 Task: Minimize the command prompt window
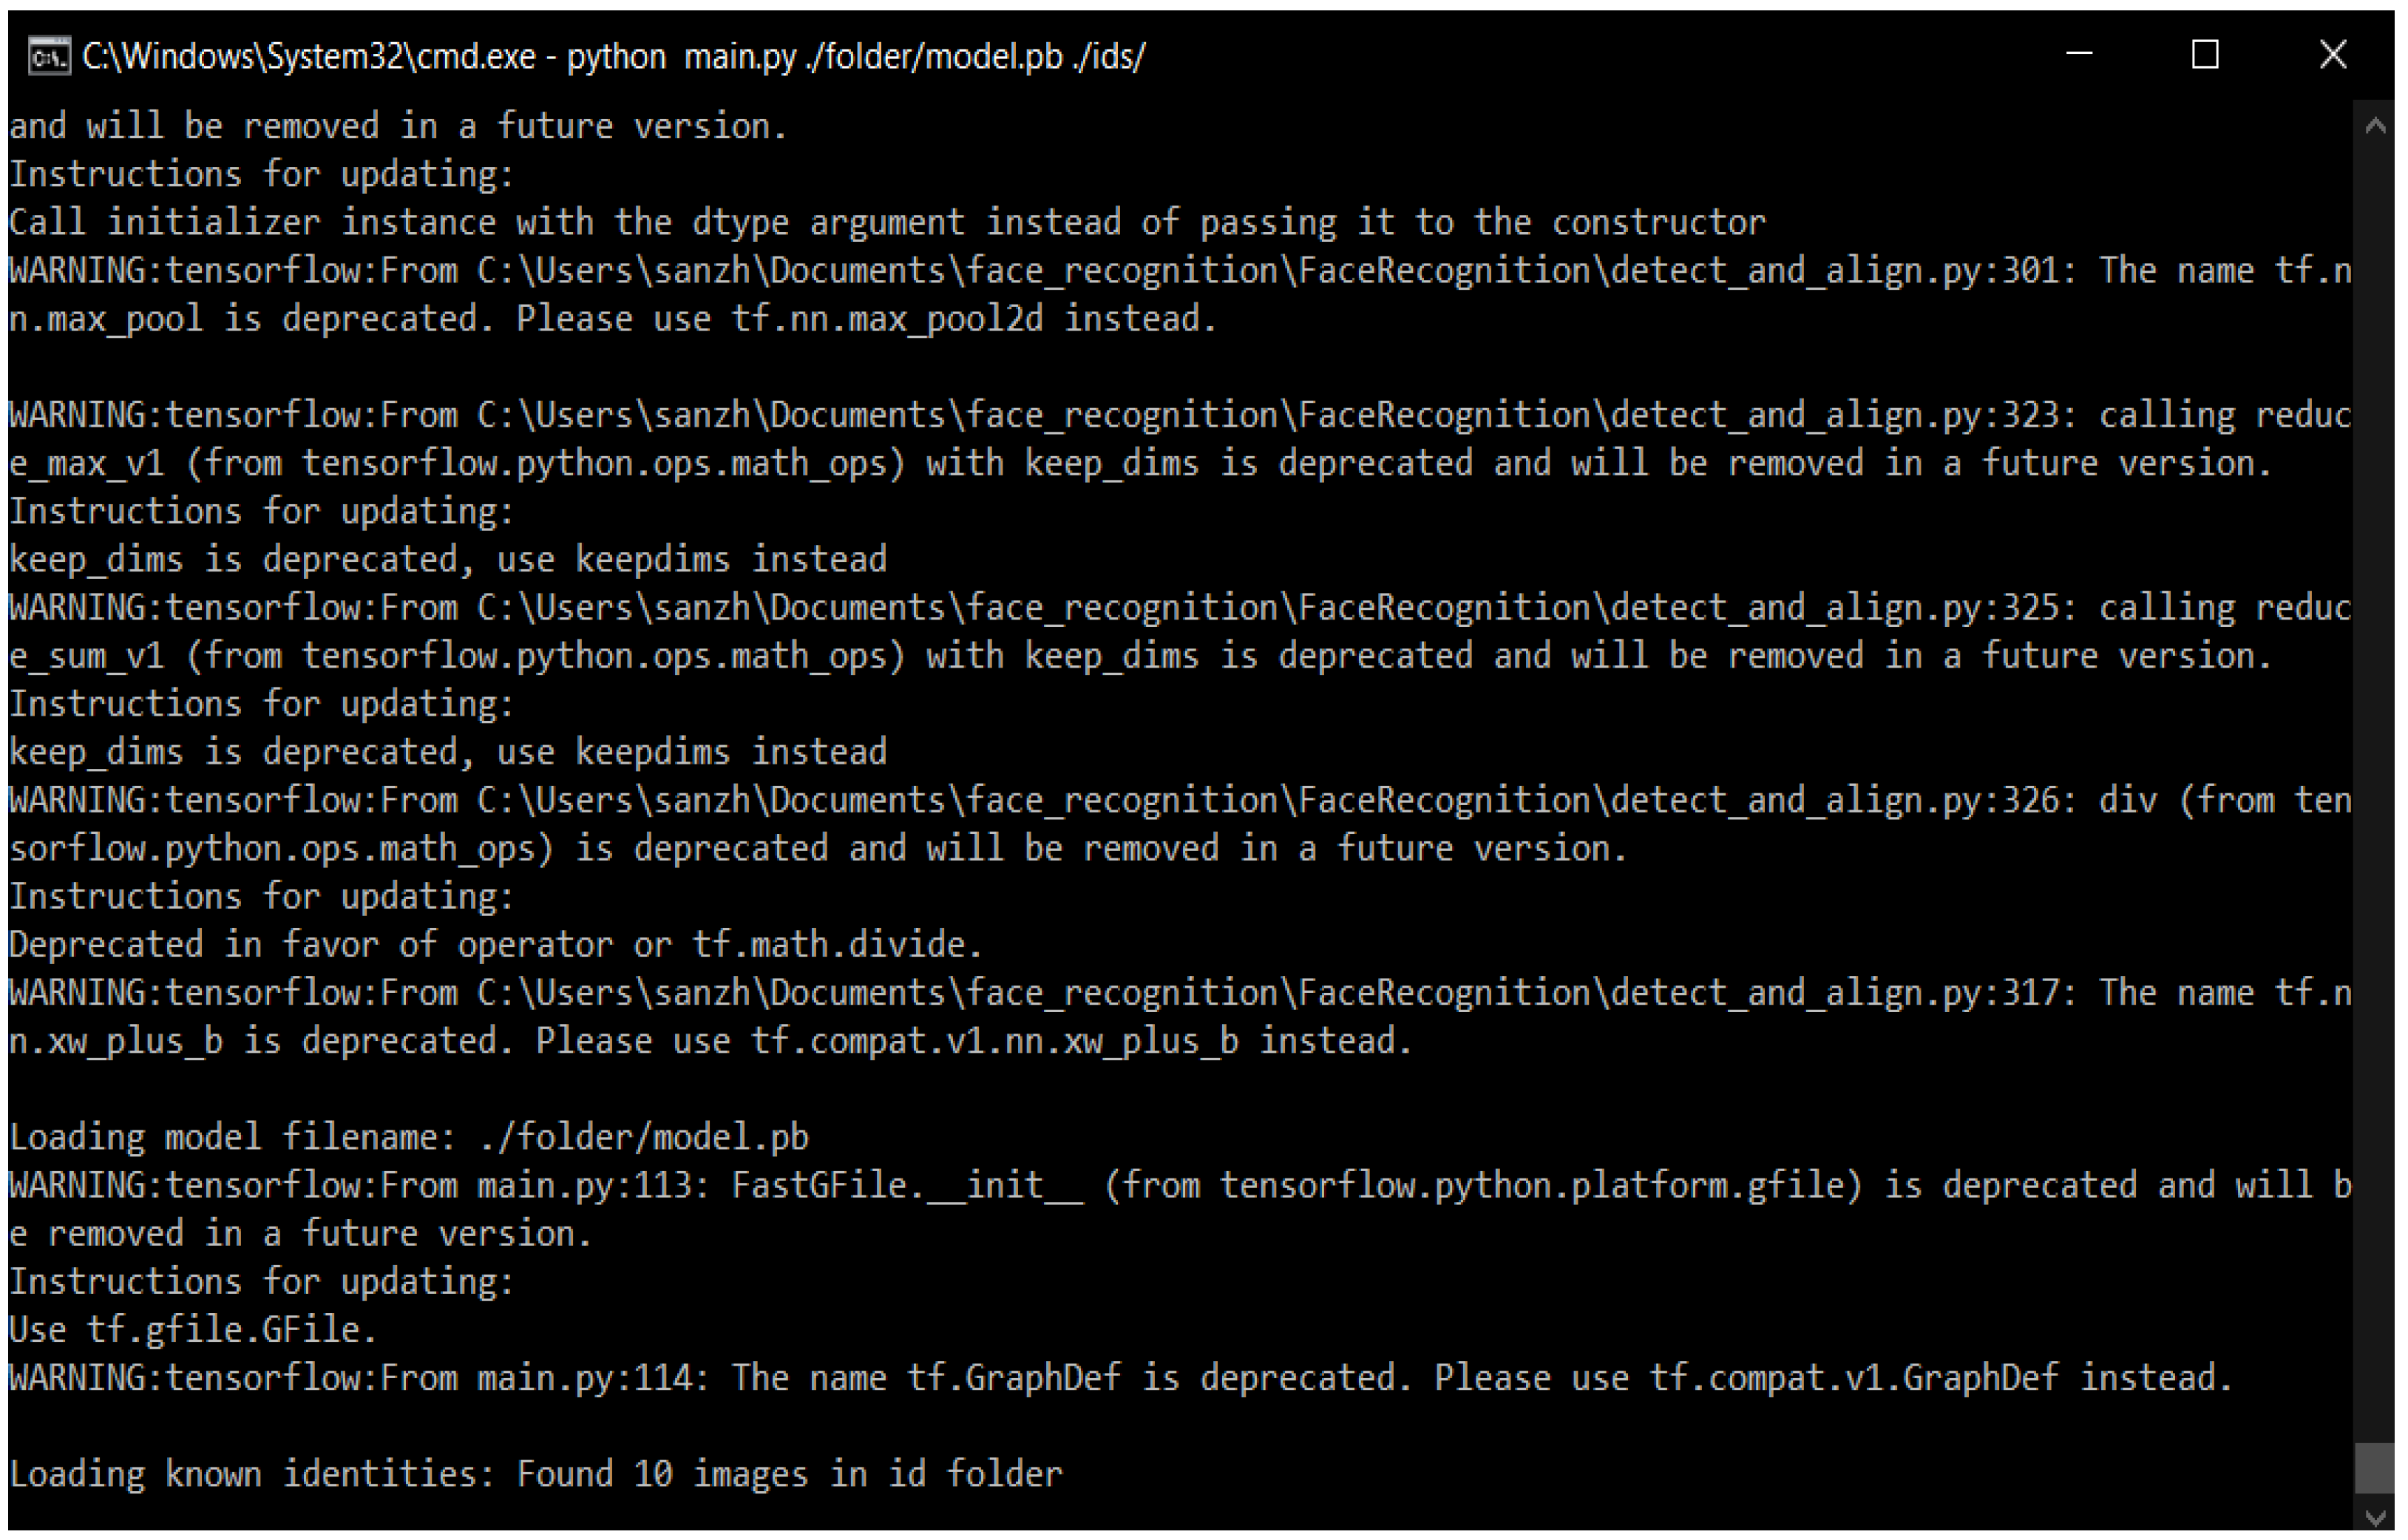[x=2079, y=55]
